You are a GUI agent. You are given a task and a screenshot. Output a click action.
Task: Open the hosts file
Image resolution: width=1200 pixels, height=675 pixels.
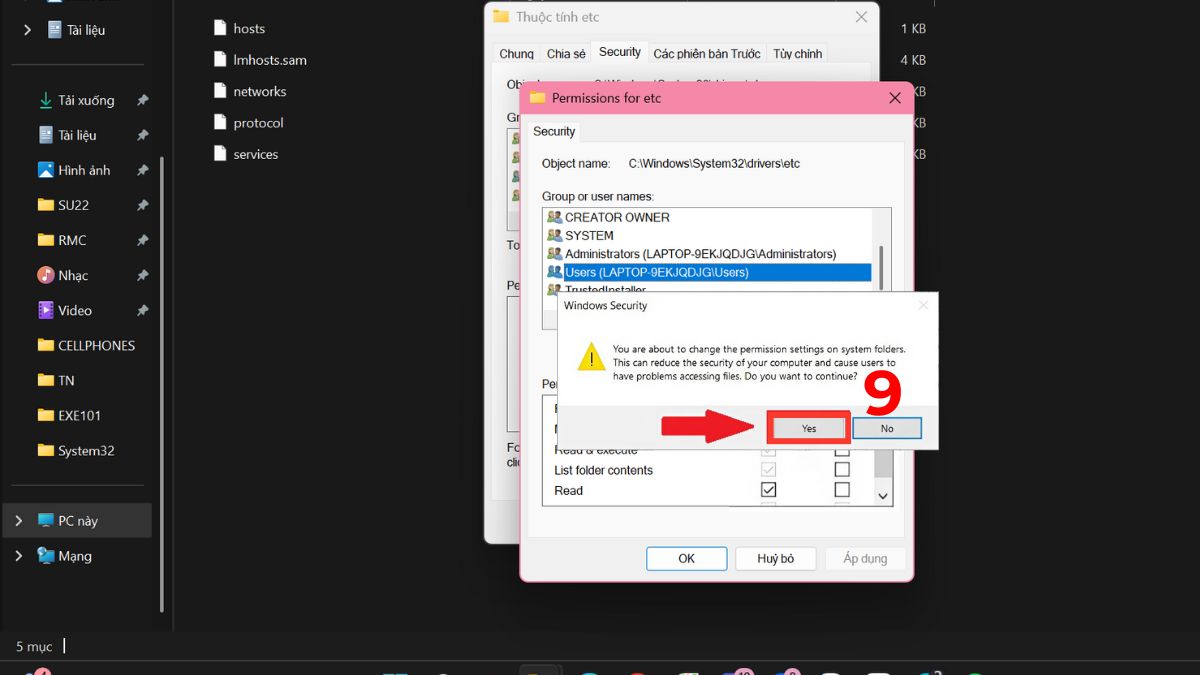click(x=249, y=28)
